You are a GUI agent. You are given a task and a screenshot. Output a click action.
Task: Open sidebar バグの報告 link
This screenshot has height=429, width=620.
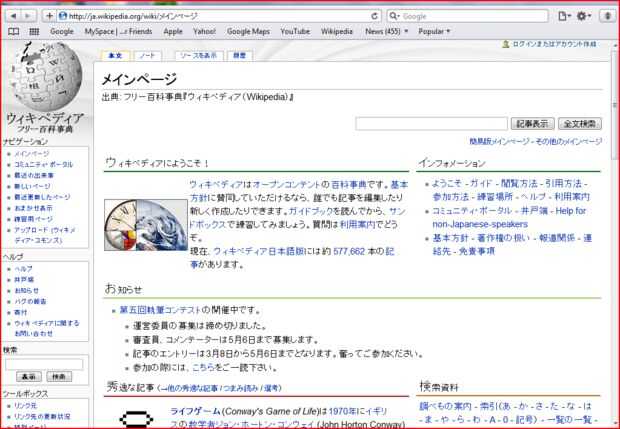pyautogui.click(x=30, y=301)
